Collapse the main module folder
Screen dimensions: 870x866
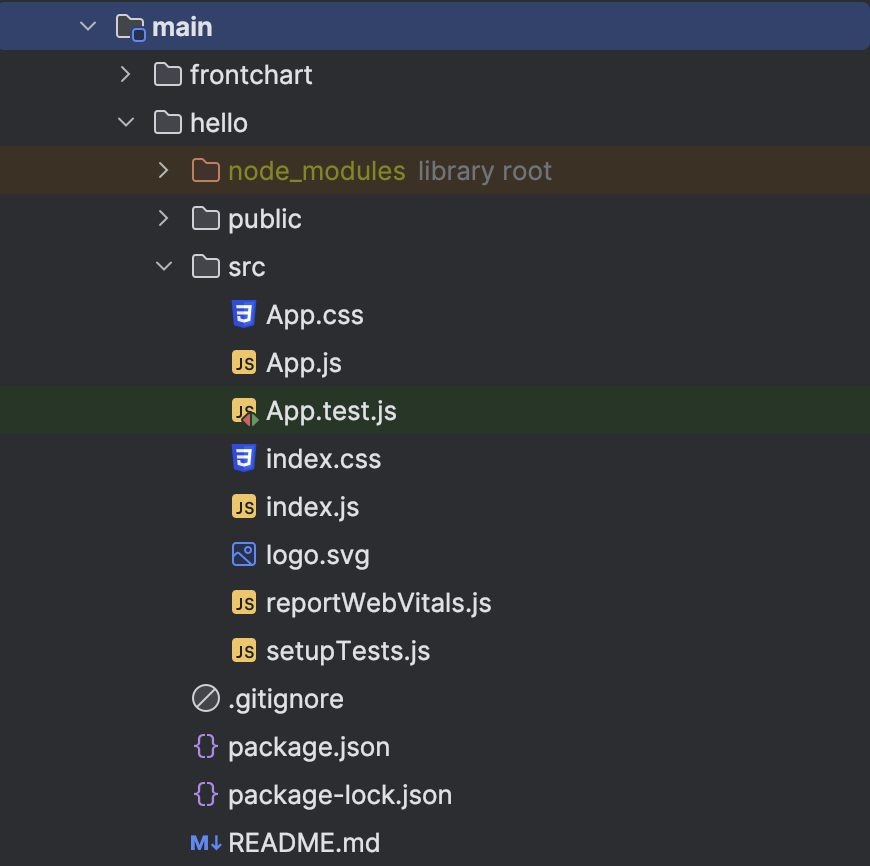point(88,27)
